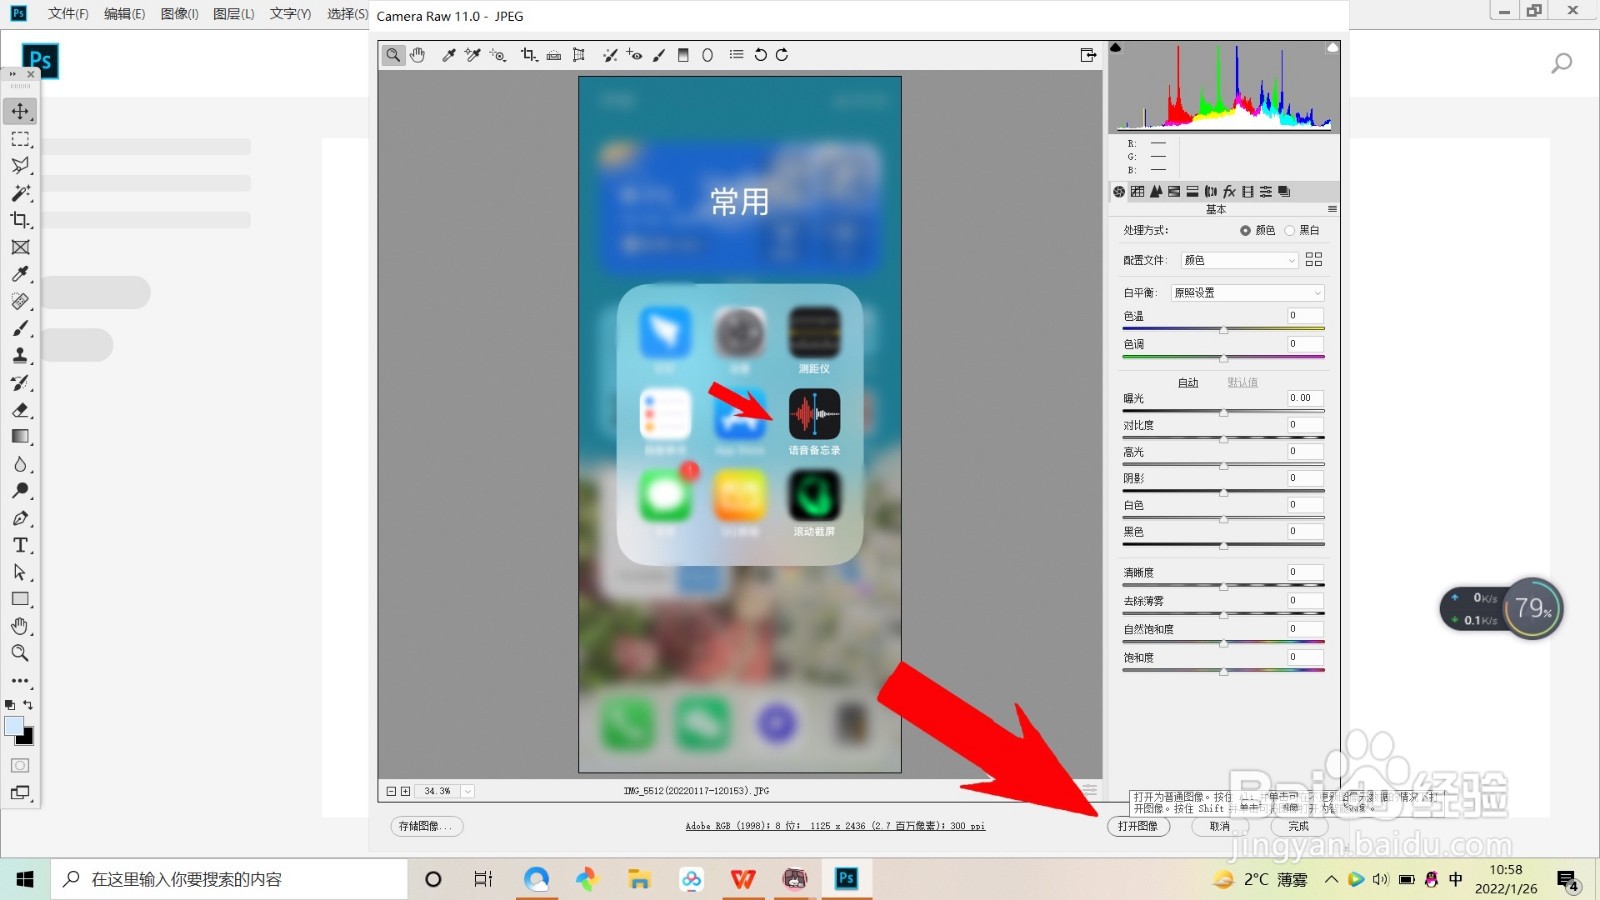
Task: Click the 曝光 exposure slider handle
Action: [1223, 412]
